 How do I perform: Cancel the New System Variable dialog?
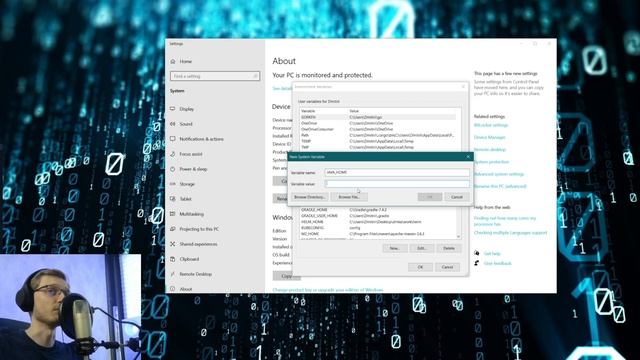pos(457,197)
